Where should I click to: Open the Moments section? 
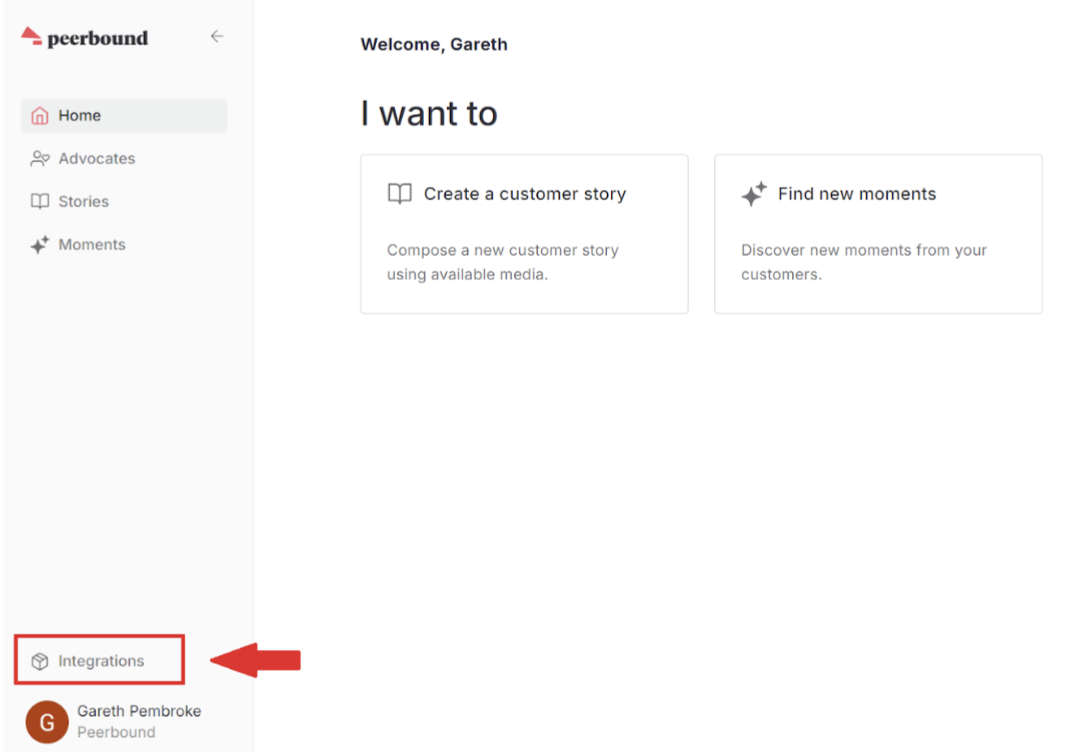coord(124,244)
